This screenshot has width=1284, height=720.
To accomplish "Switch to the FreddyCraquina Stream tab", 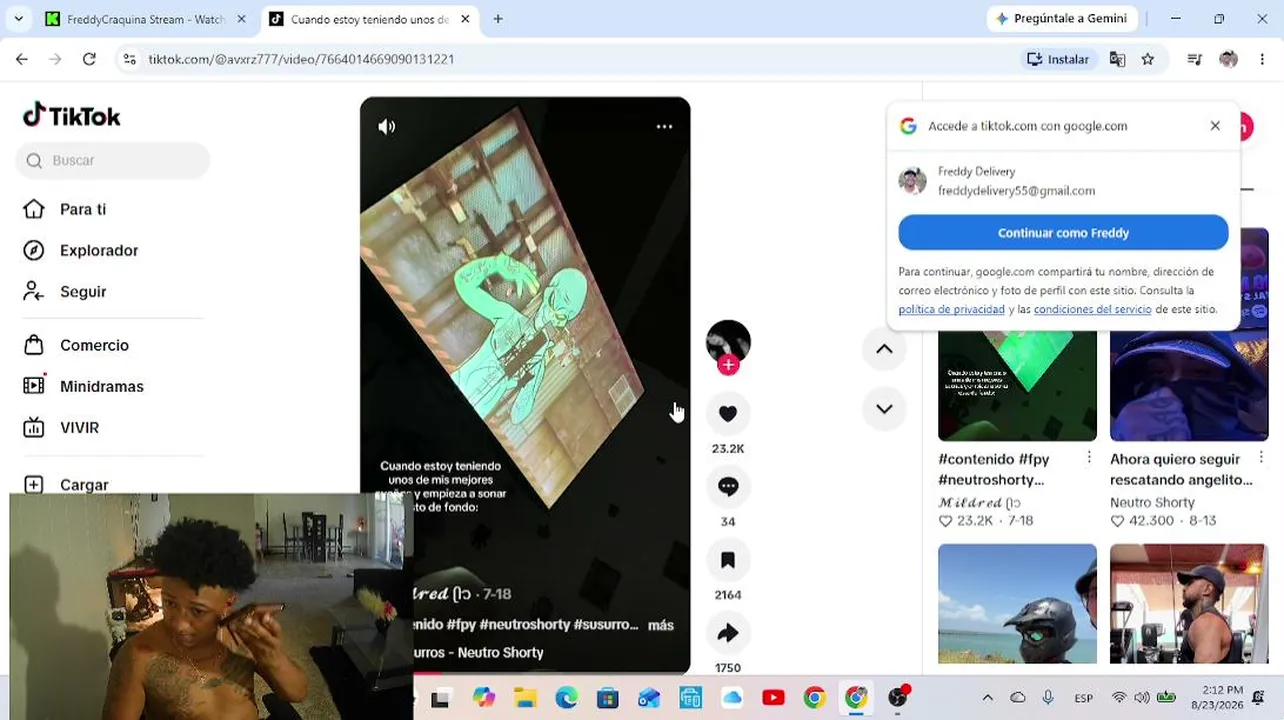I will 145,19.
